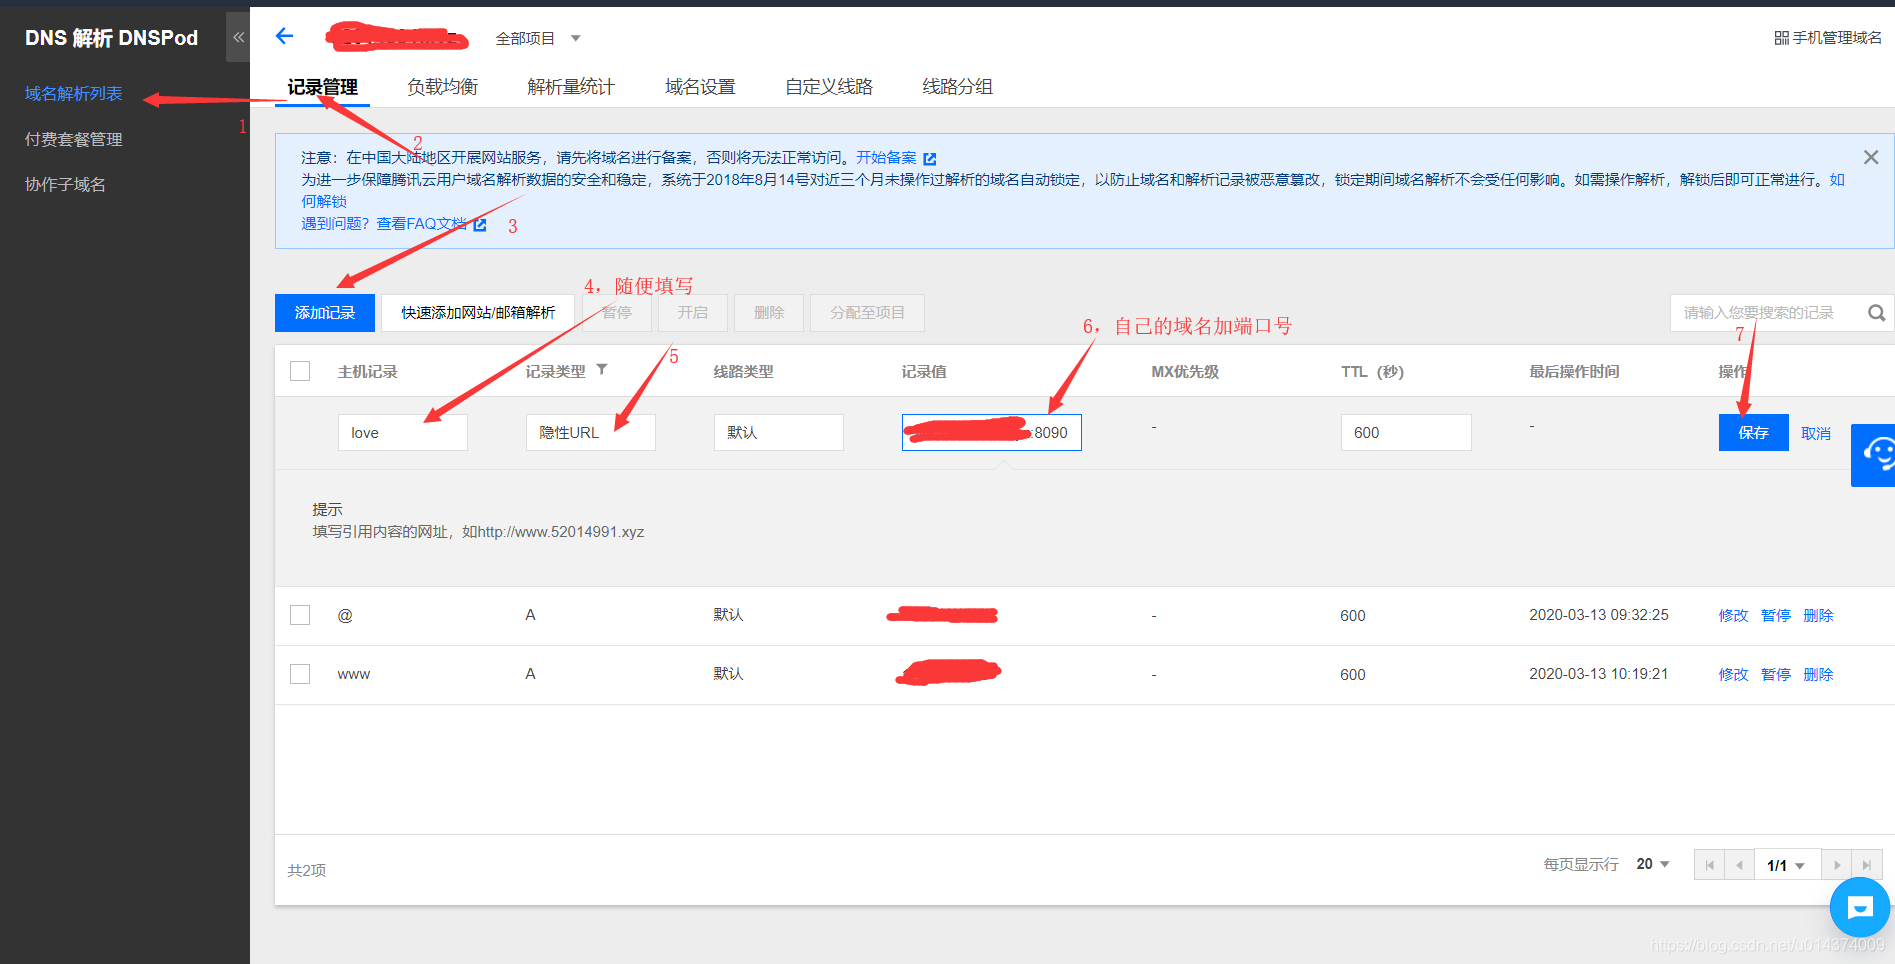
Task: Open the 查看FAQ文档 link
Action: click(x=421, y=224)
